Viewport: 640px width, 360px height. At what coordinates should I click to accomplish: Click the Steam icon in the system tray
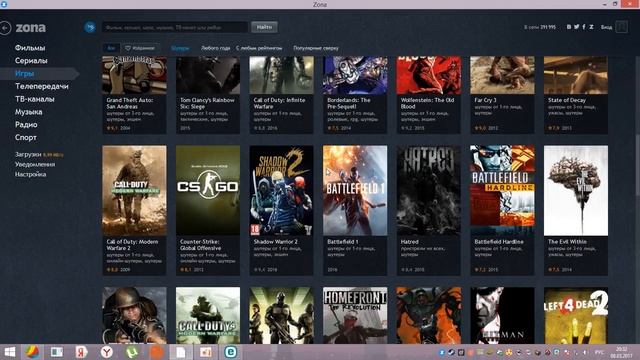coord(451,352)
